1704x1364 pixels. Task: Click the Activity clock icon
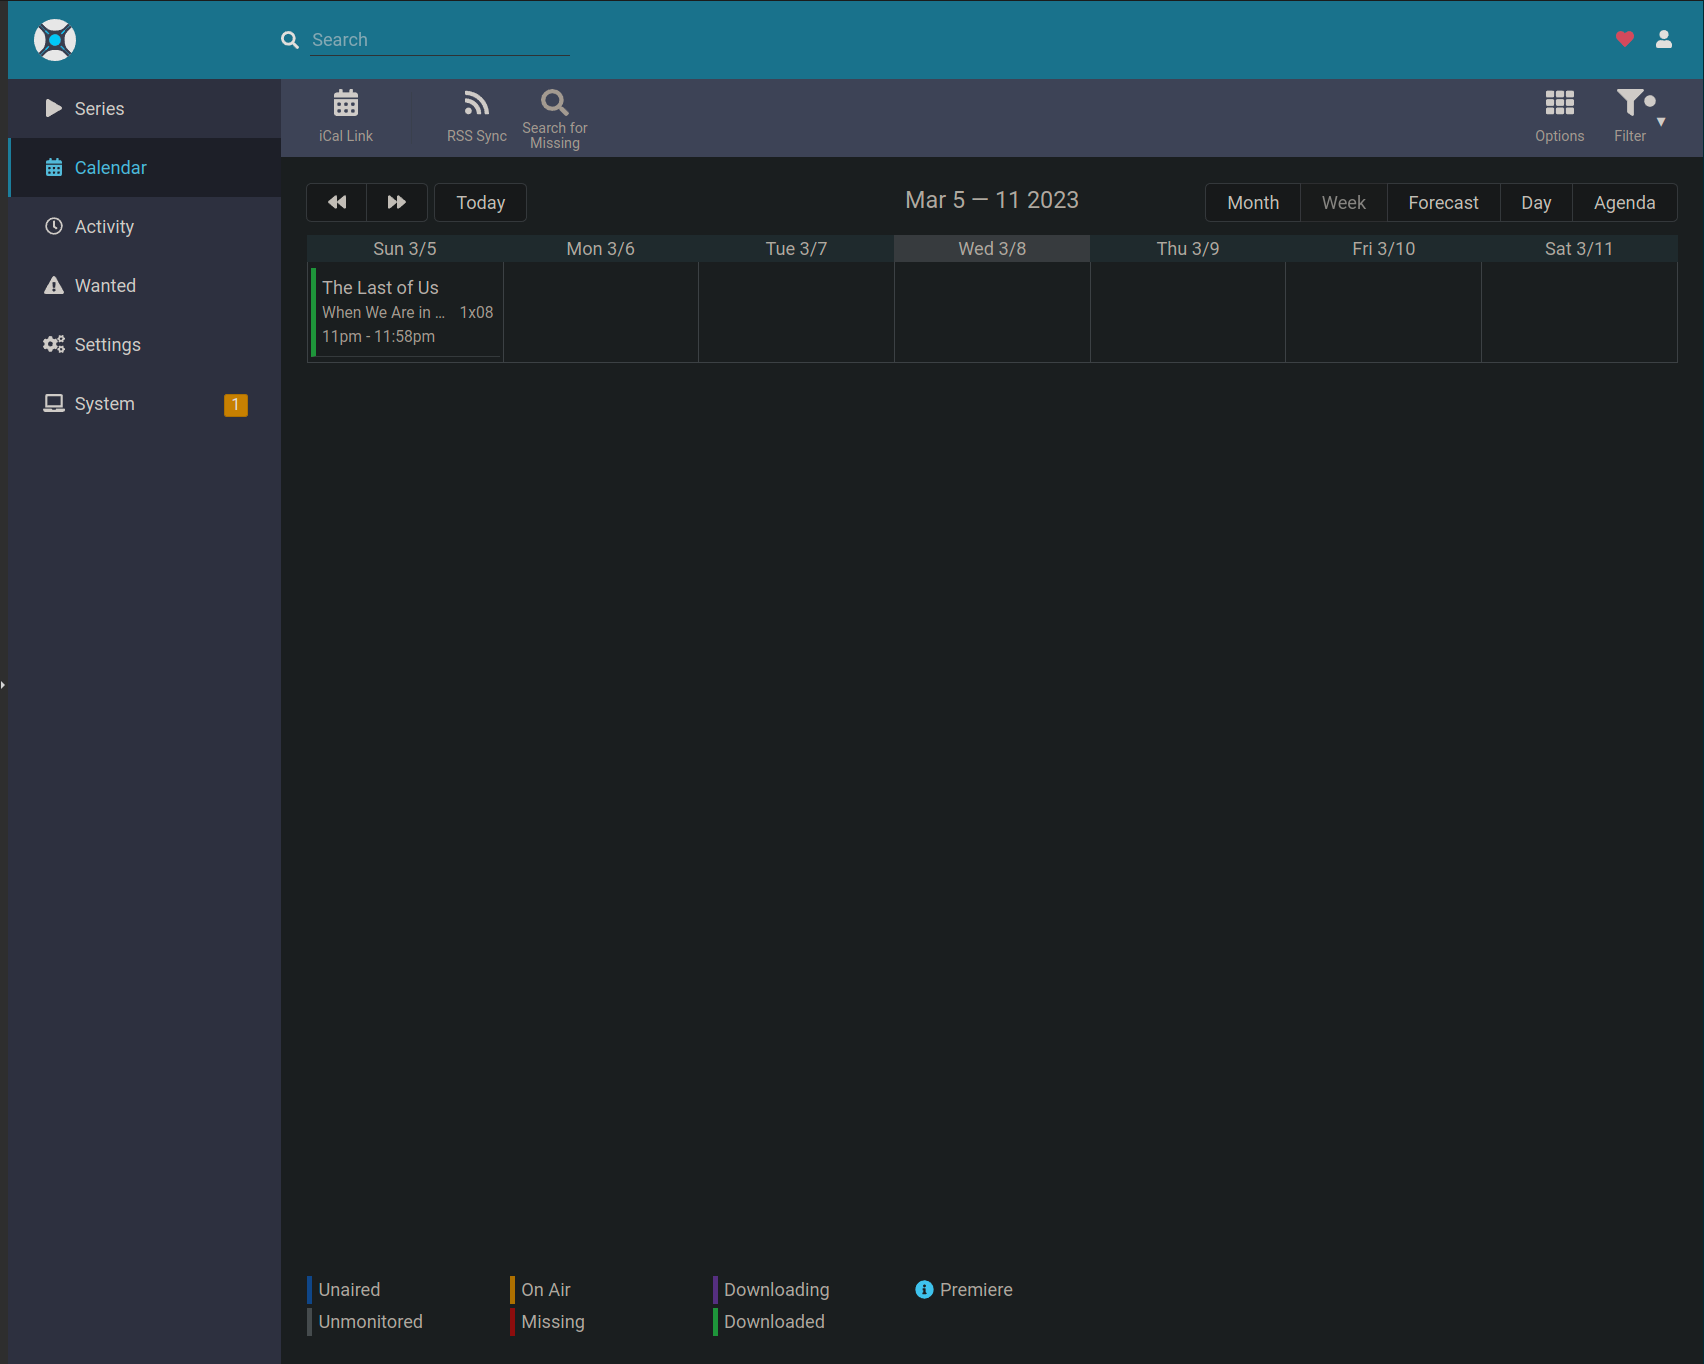[x=54, y=226]
